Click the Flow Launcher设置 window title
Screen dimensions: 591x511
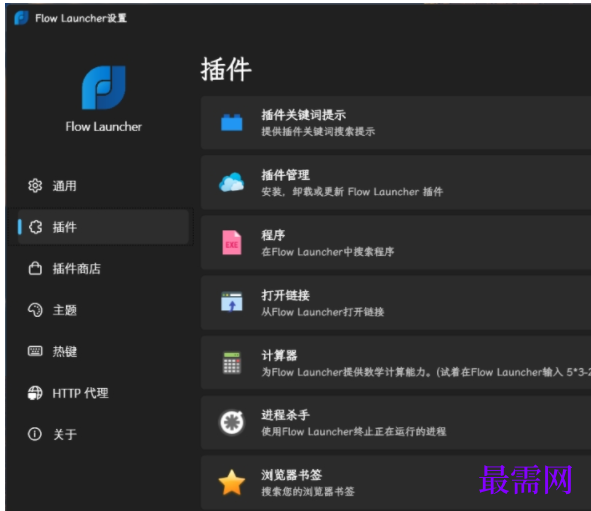point(81,18)
